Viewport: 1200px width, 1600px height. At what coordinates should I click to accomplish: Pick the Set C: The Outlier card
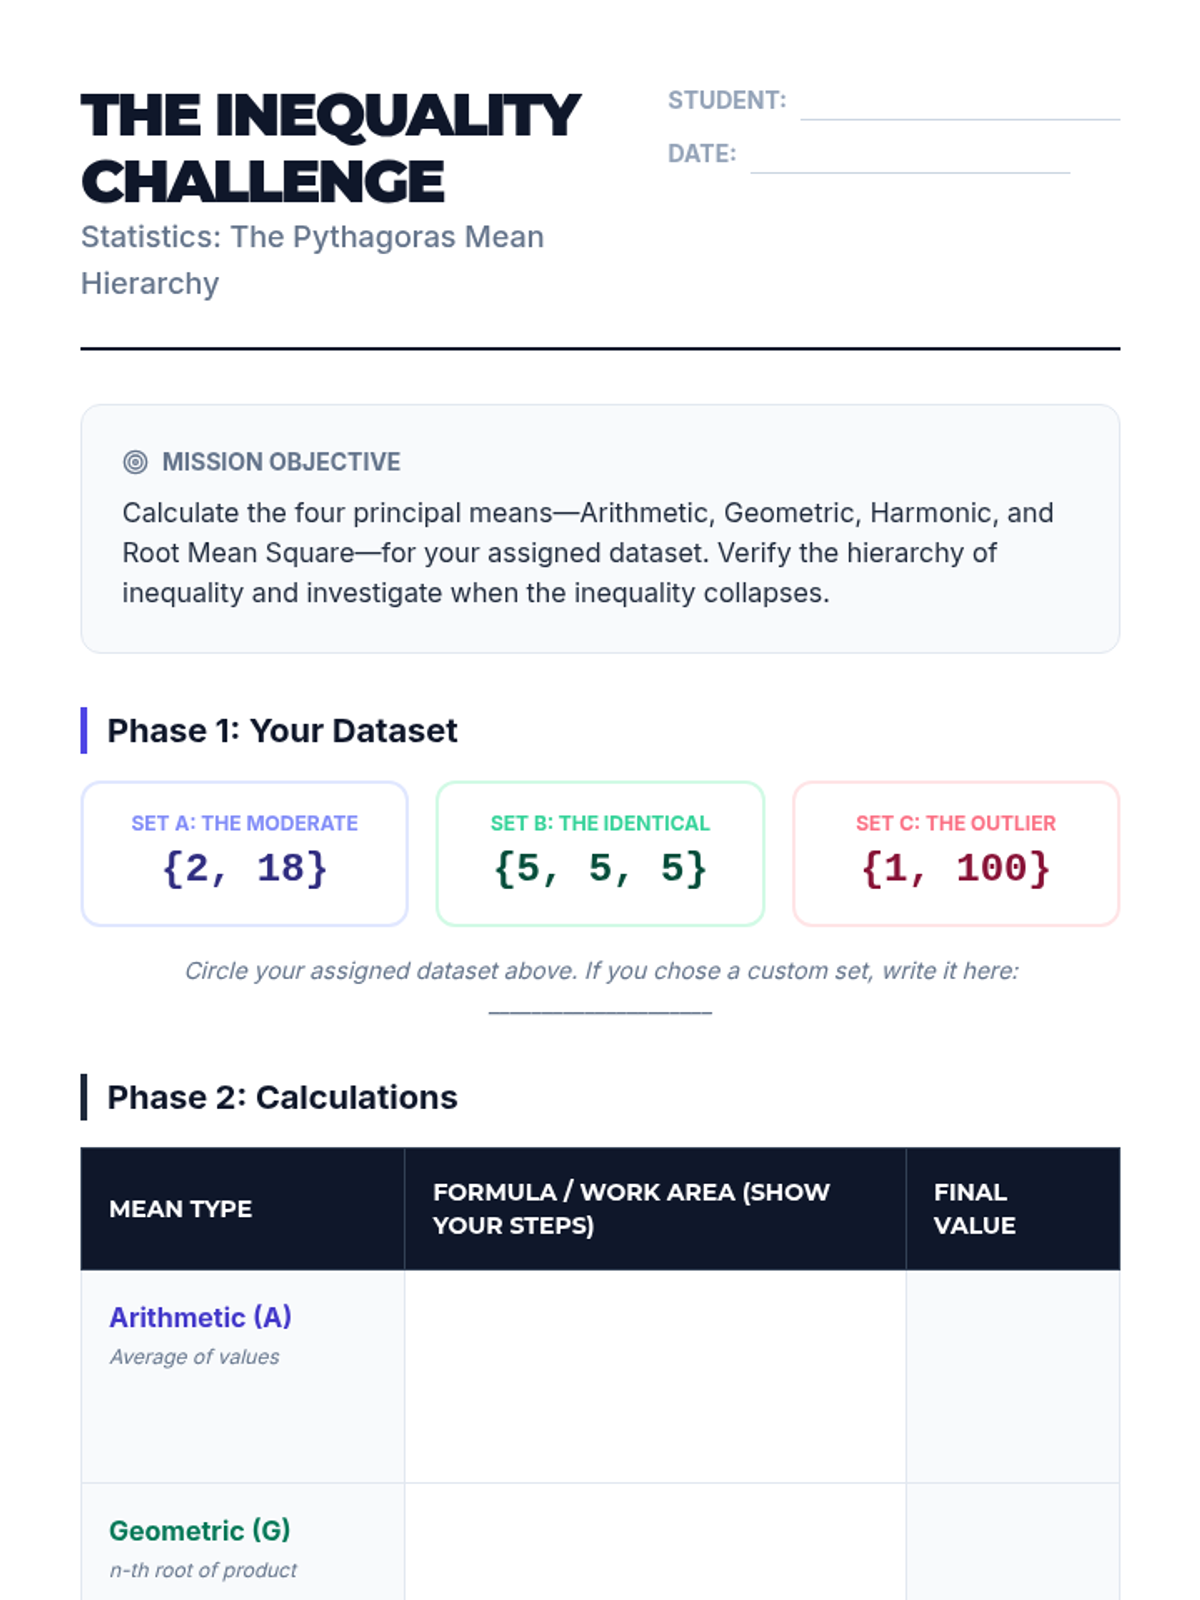955,853
